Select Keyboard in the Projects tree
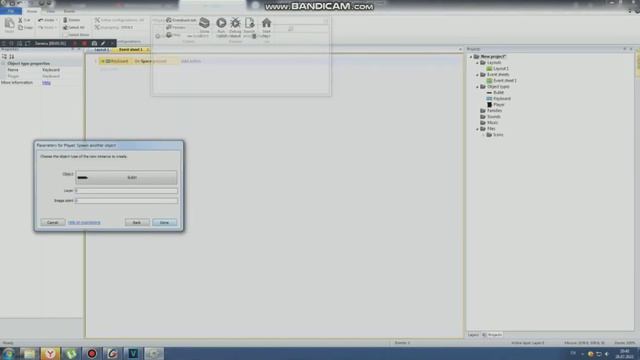640x360 pixels. pos(502,99)
